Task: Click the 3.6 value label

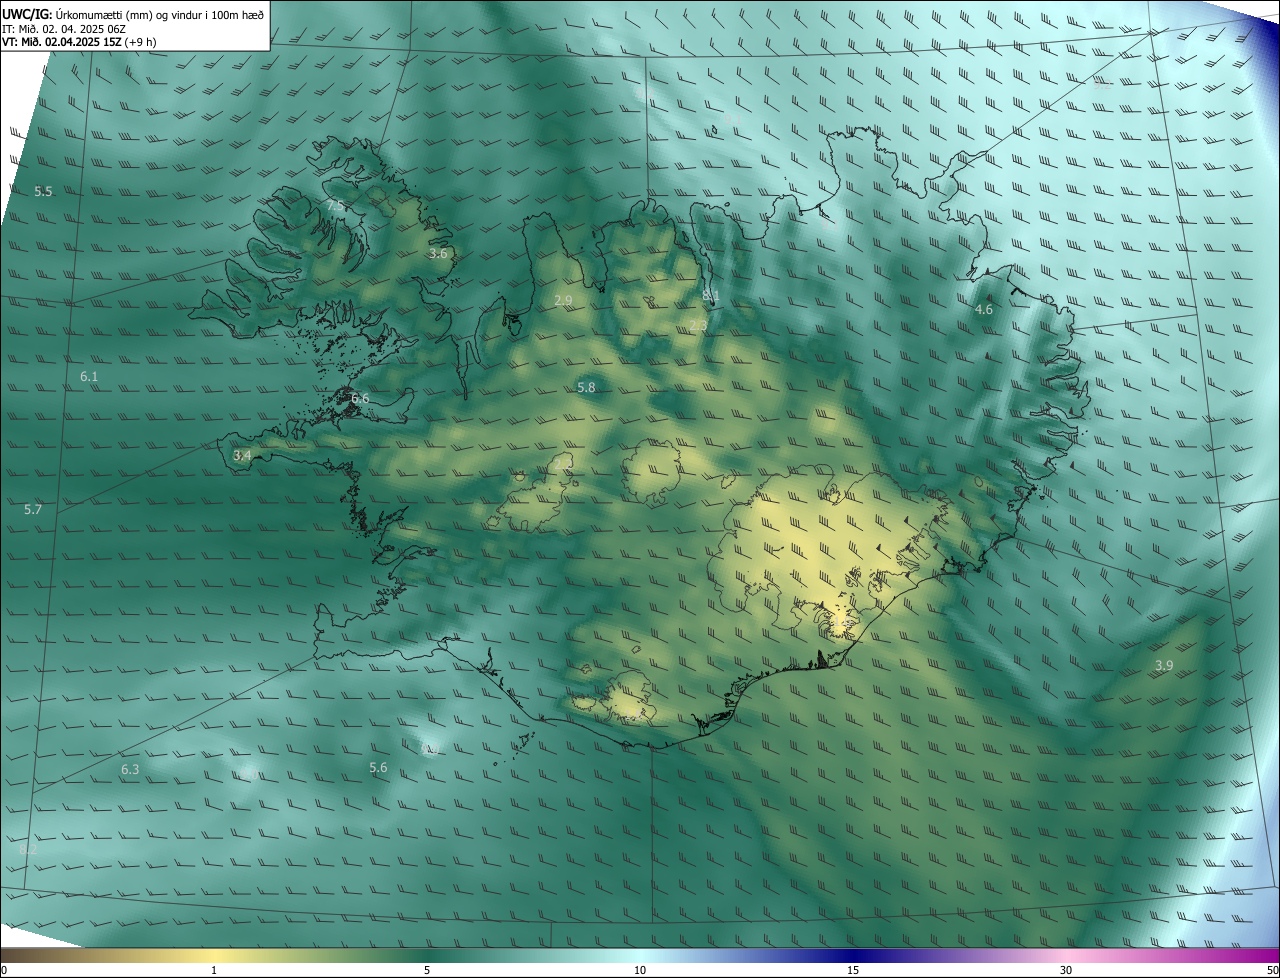Action: point(438,254)
